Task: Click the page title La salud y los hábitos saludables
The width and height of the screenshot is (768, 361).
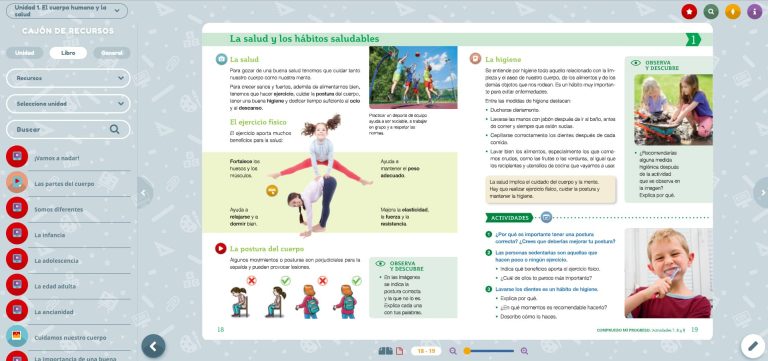Action: (x=304, y=39)
